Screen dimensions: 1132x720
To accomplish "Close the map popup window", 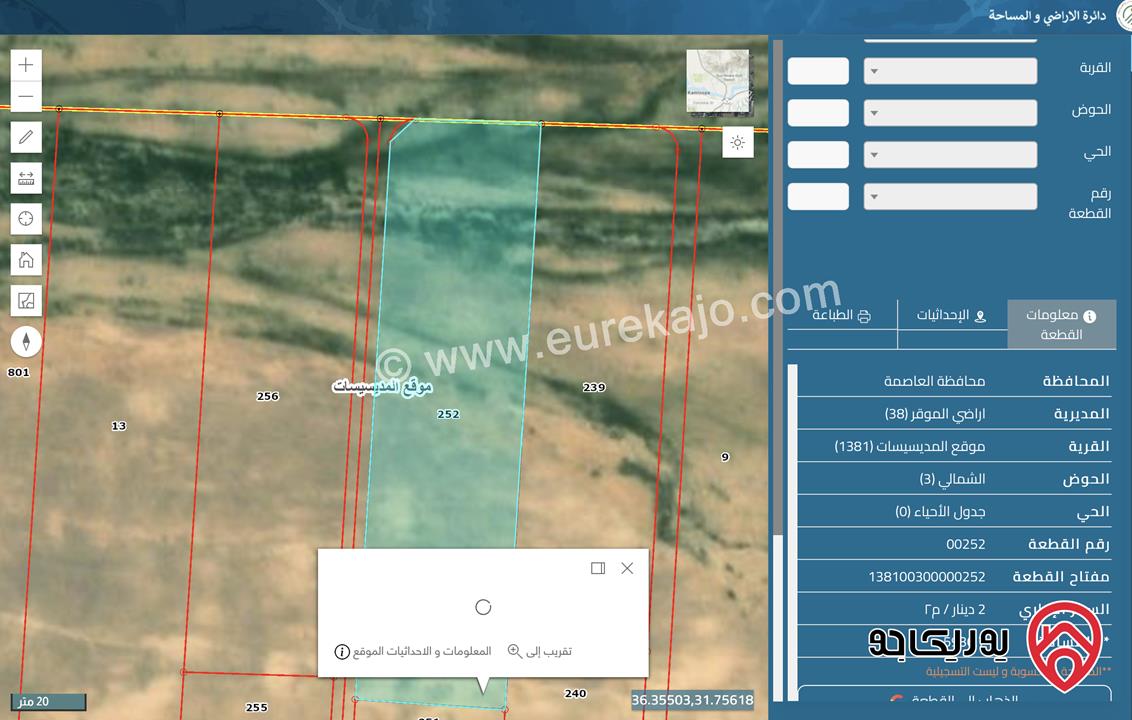I will [x=627, y=568].
